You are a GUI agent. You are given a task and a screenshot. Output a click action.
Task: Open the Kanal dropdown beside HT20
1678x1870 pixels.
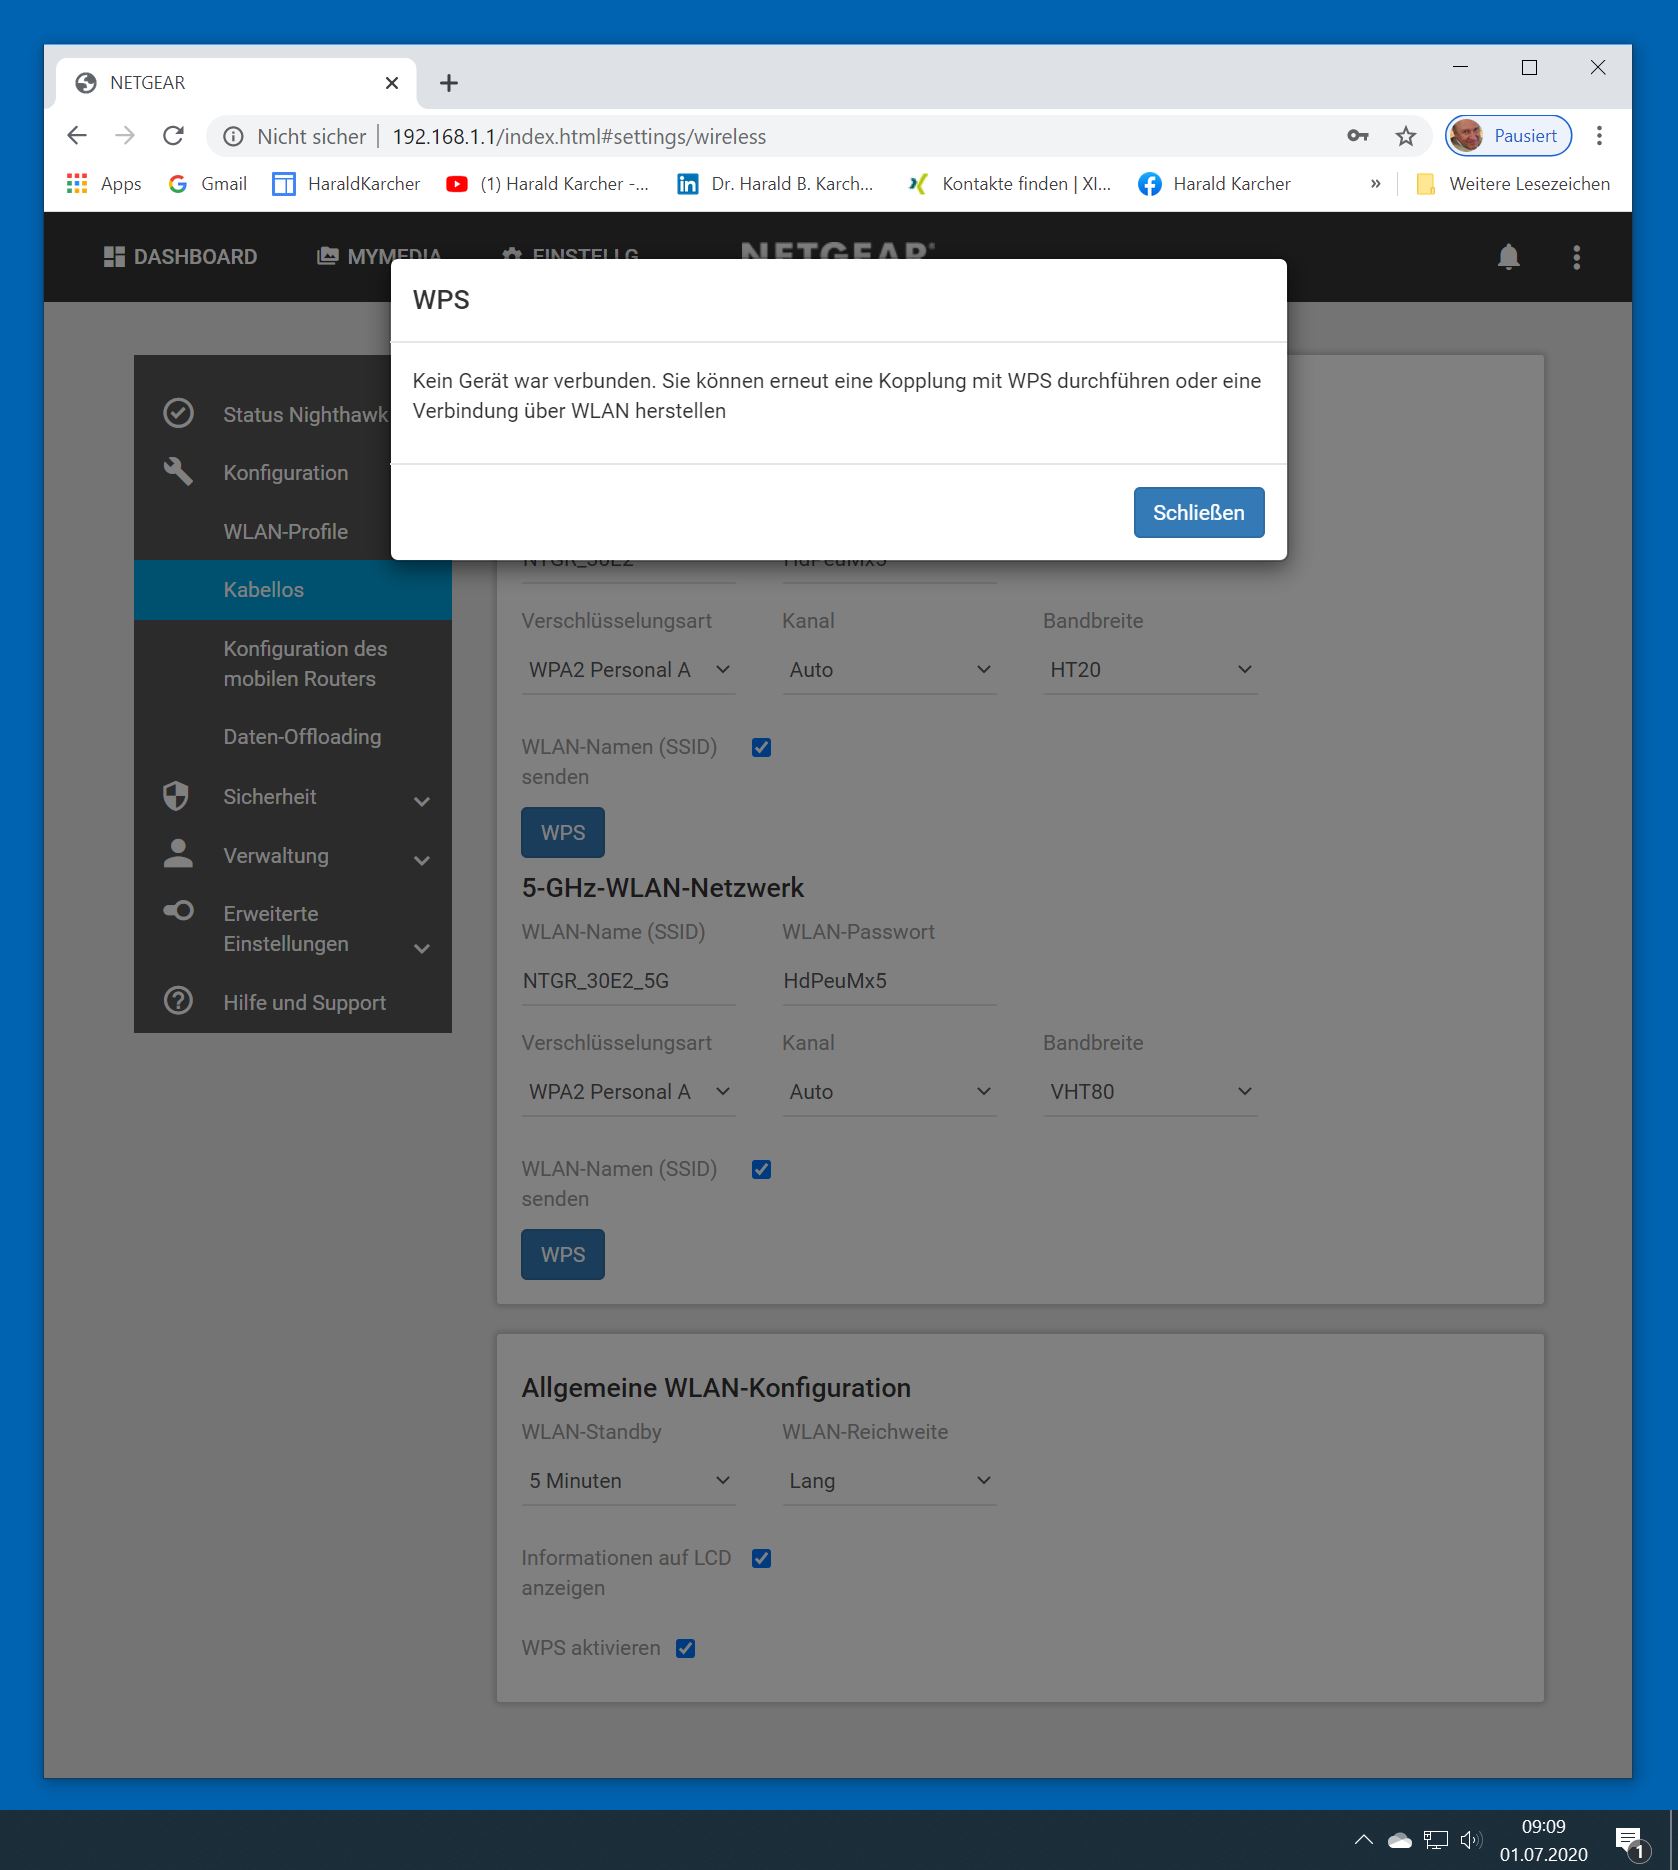coord(889,669)
